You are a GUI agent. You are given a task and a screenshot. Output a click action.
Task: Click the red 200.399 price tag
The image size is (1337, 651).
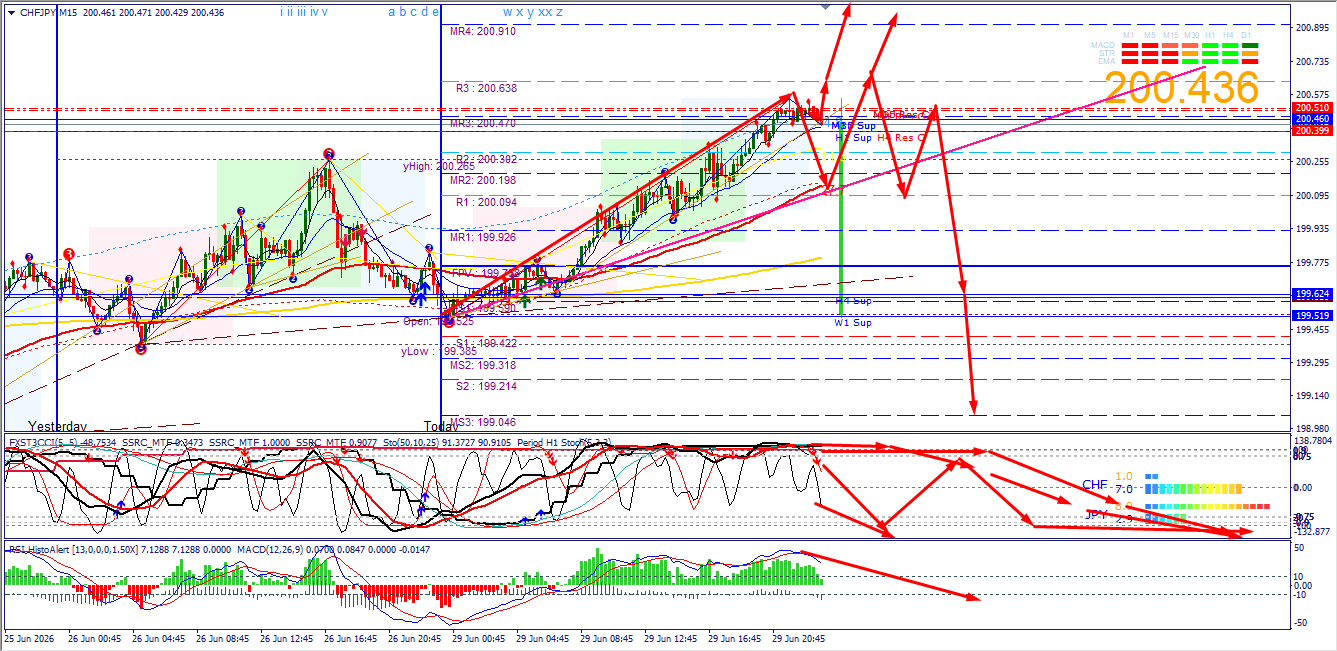click(1311, 130)
